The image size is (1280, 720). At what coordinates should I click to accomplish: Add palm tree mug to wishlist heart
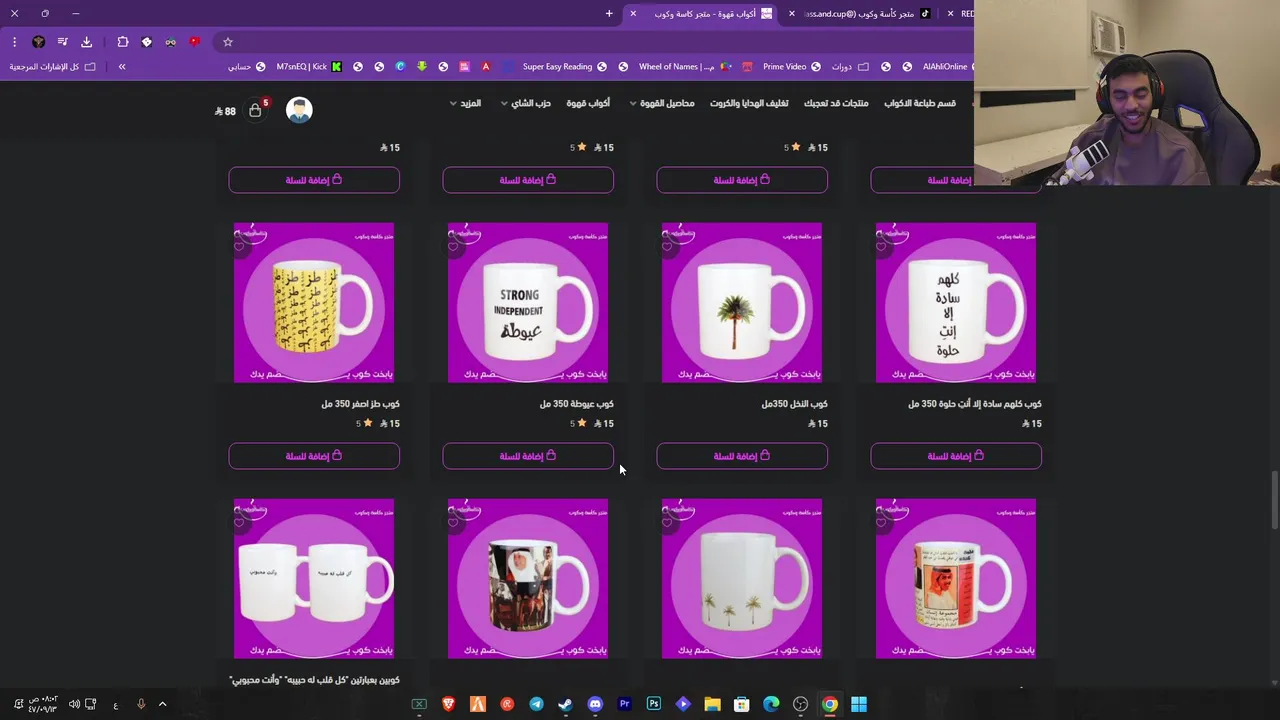[x=667, y=246]
